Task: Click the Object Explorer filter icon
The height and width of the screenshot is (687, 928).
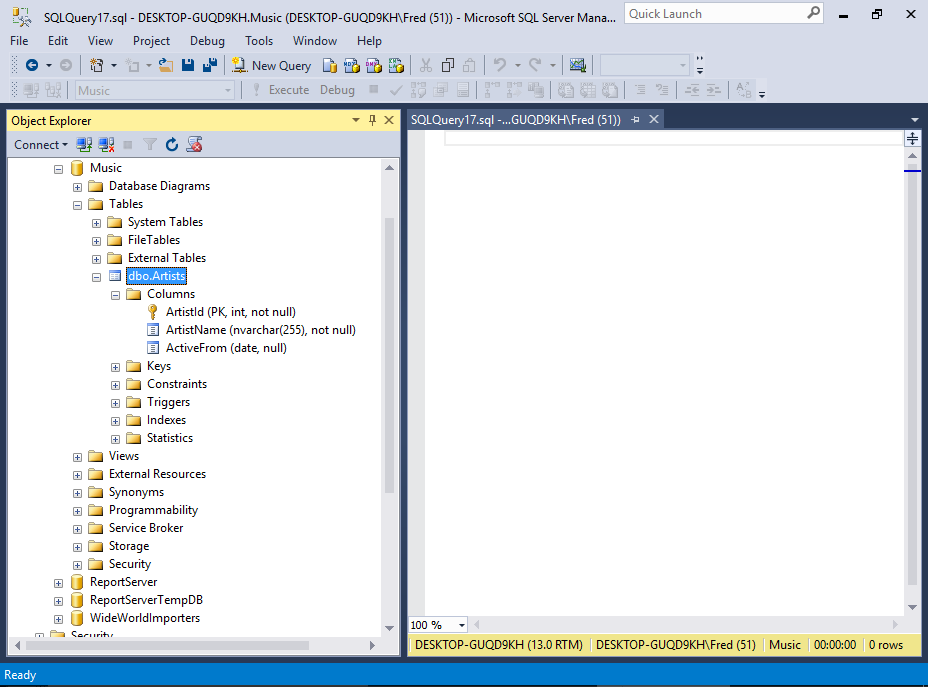Action: point(150,144)
